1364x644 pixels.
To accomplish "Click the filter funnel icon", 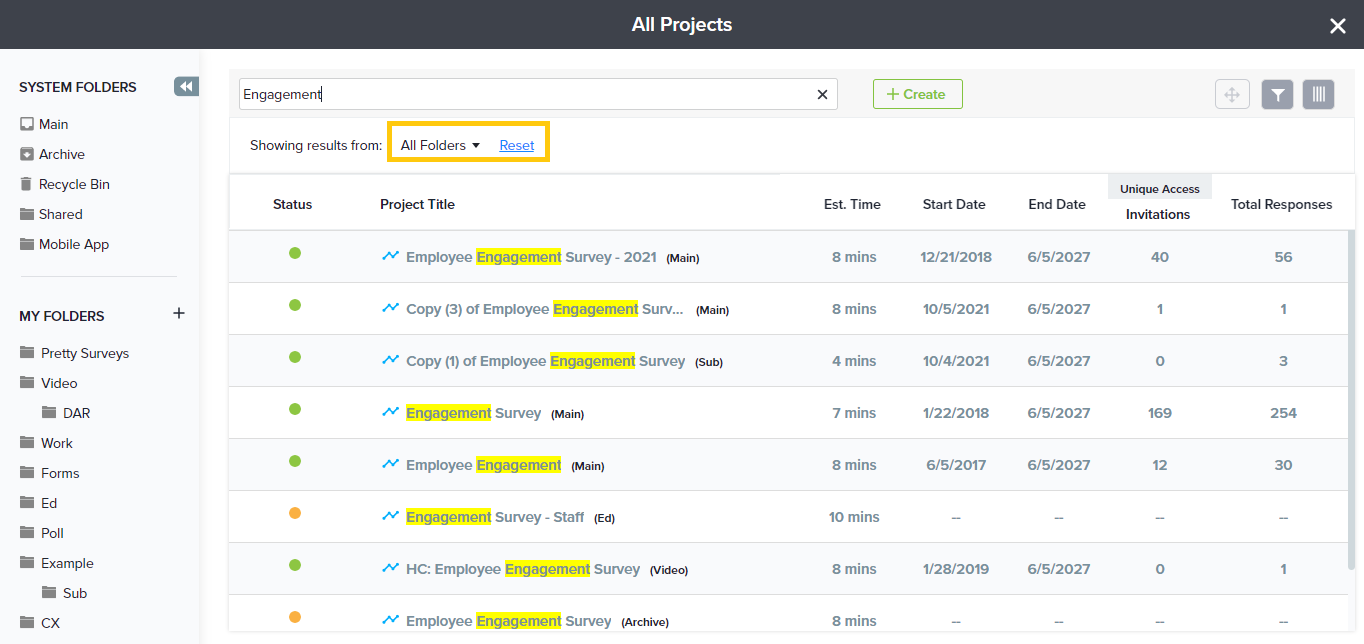I will [1277, 95].
